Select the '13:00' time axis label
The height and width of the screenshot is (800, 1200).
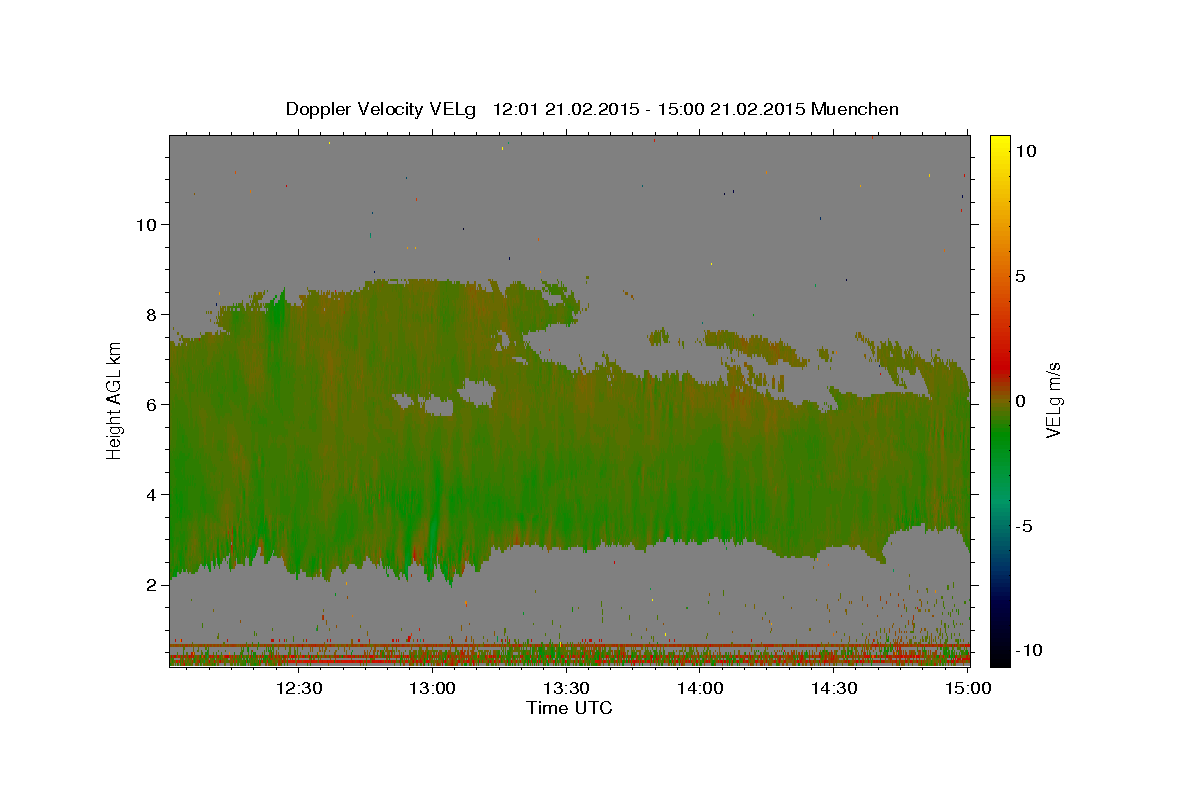(432, 689)
